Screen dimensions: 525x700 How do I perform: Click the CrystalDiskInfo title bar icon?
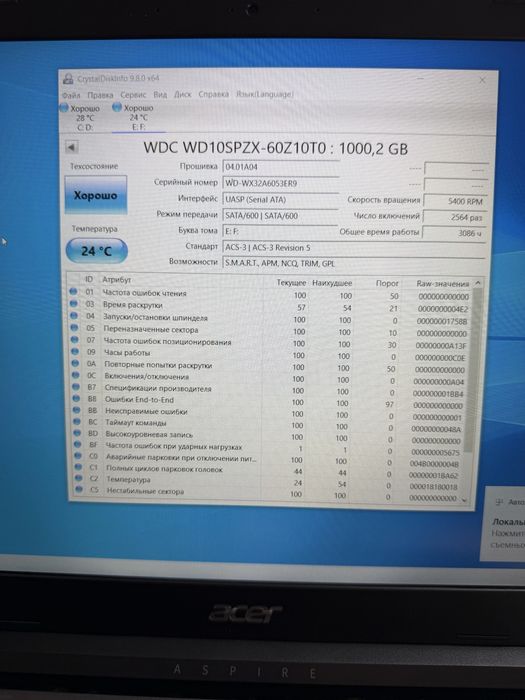point(68,79)
